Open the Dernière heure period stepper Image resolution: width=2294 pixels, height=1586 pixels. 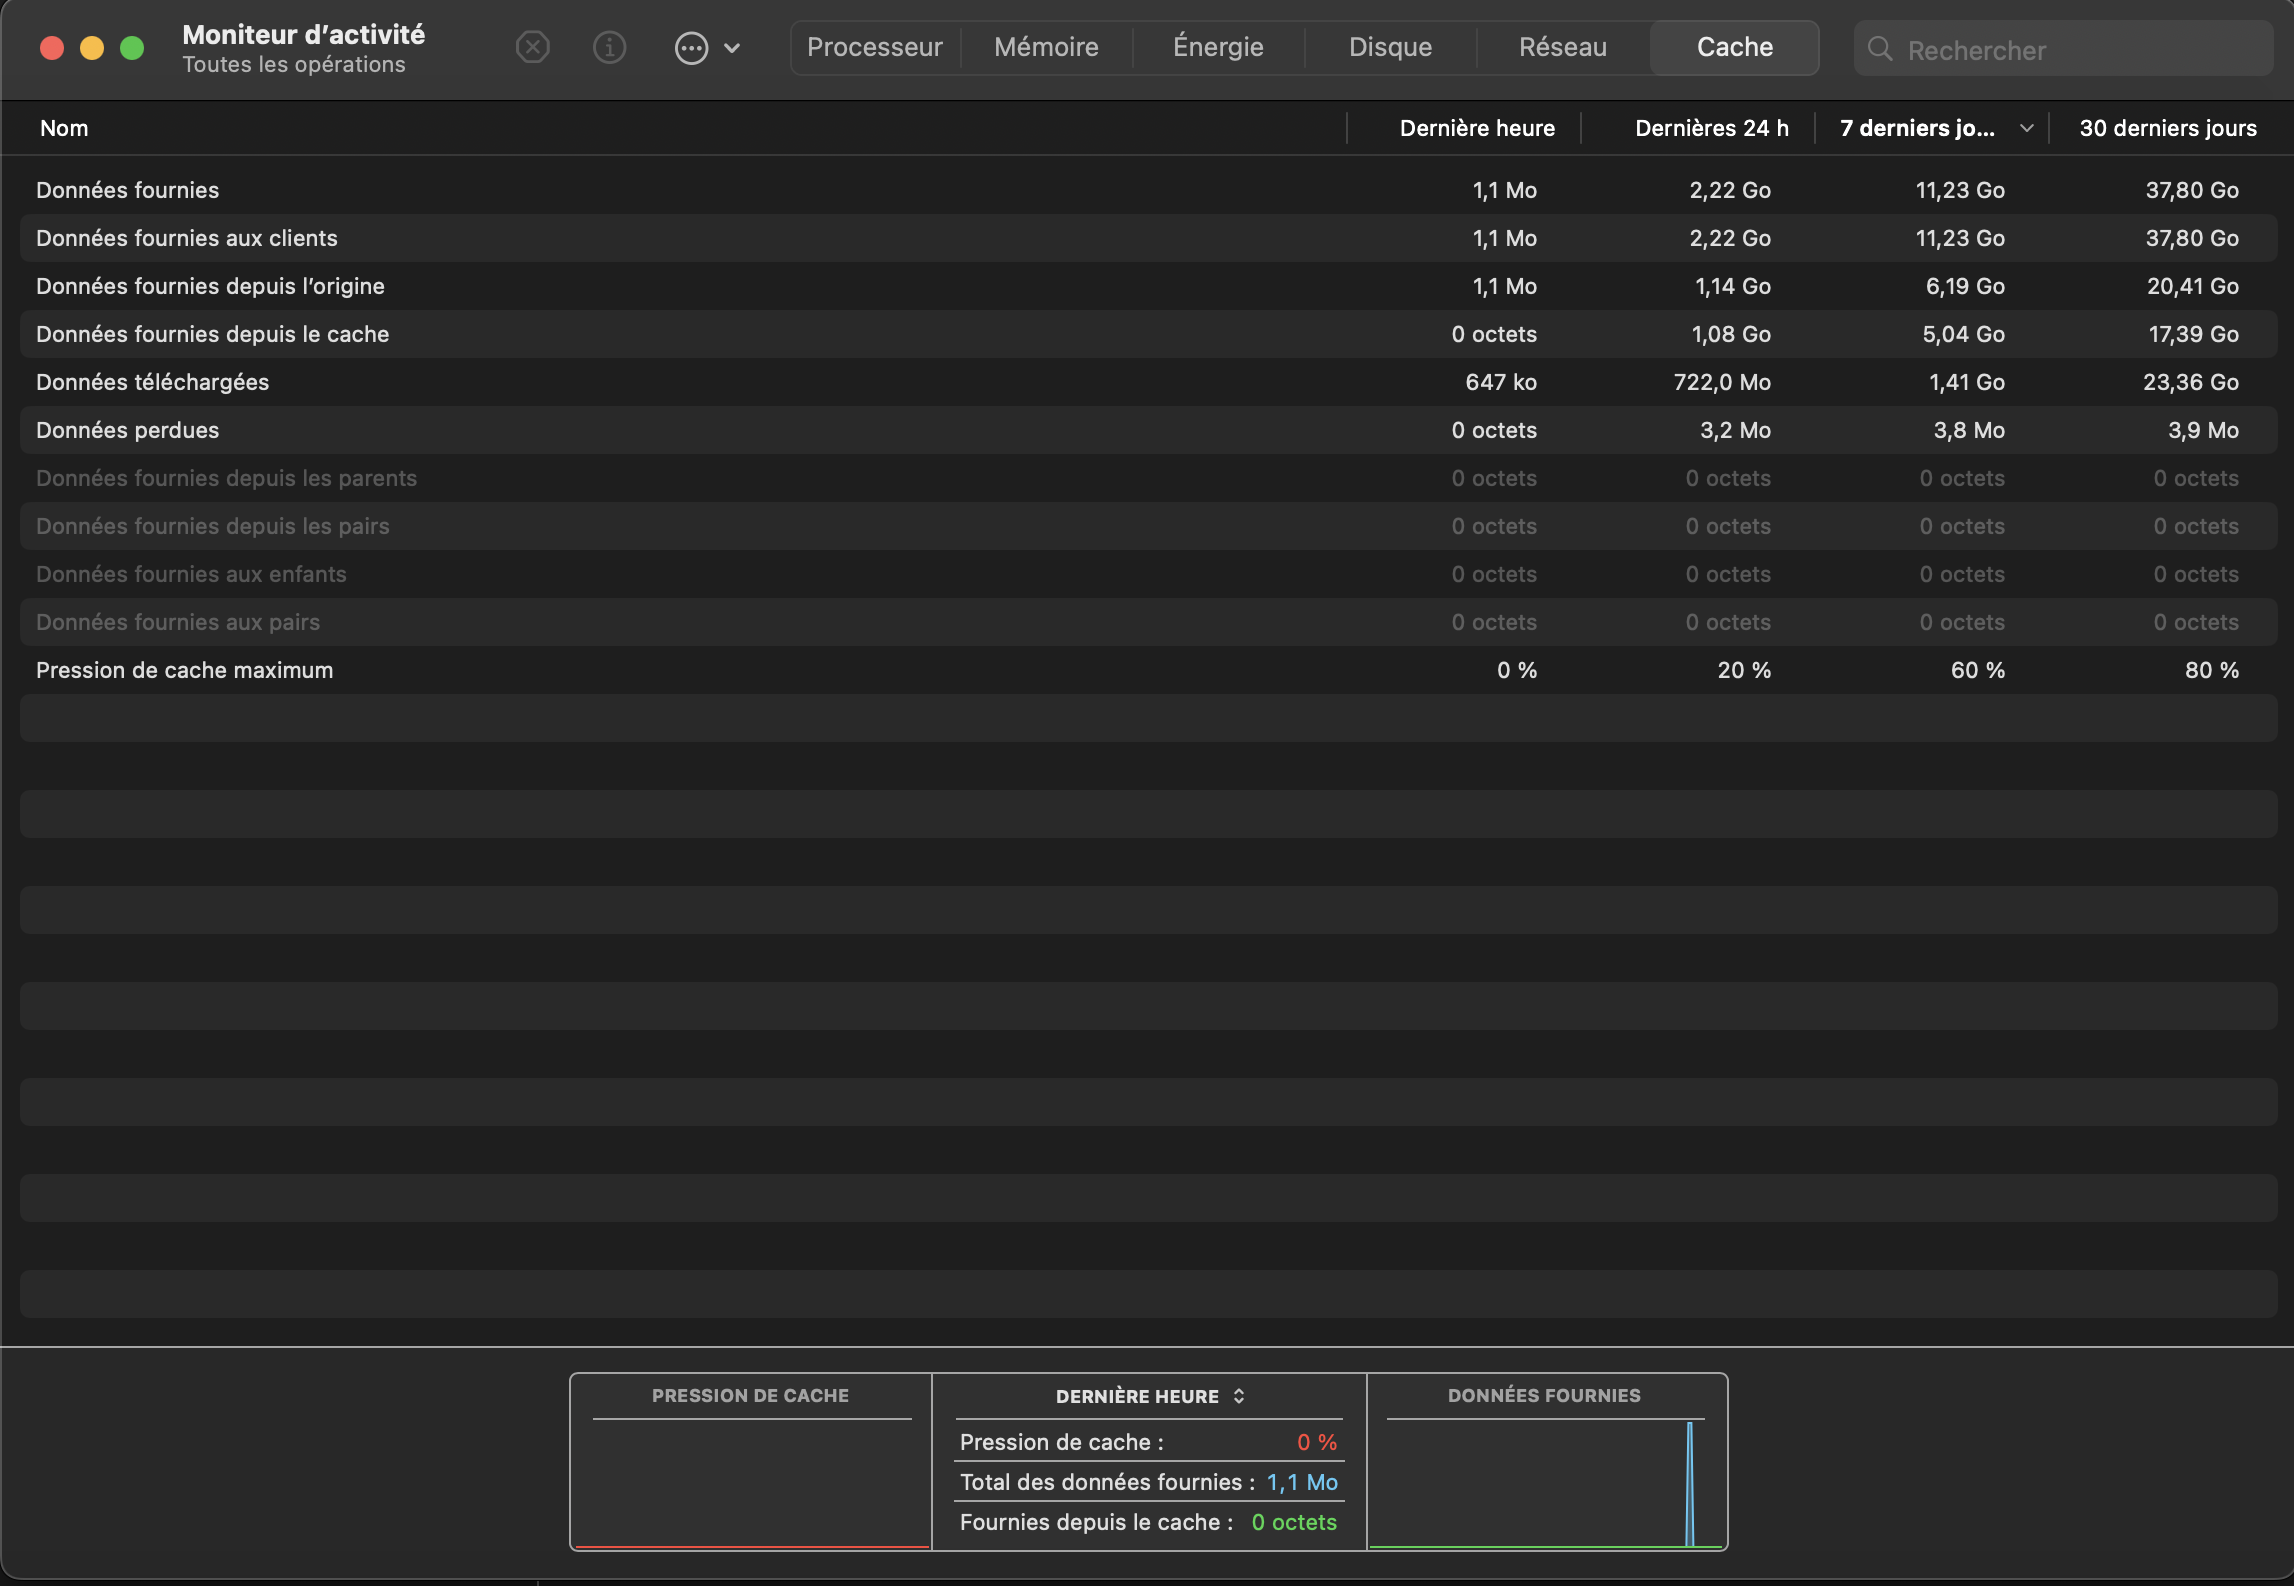pos(1239,1396)
